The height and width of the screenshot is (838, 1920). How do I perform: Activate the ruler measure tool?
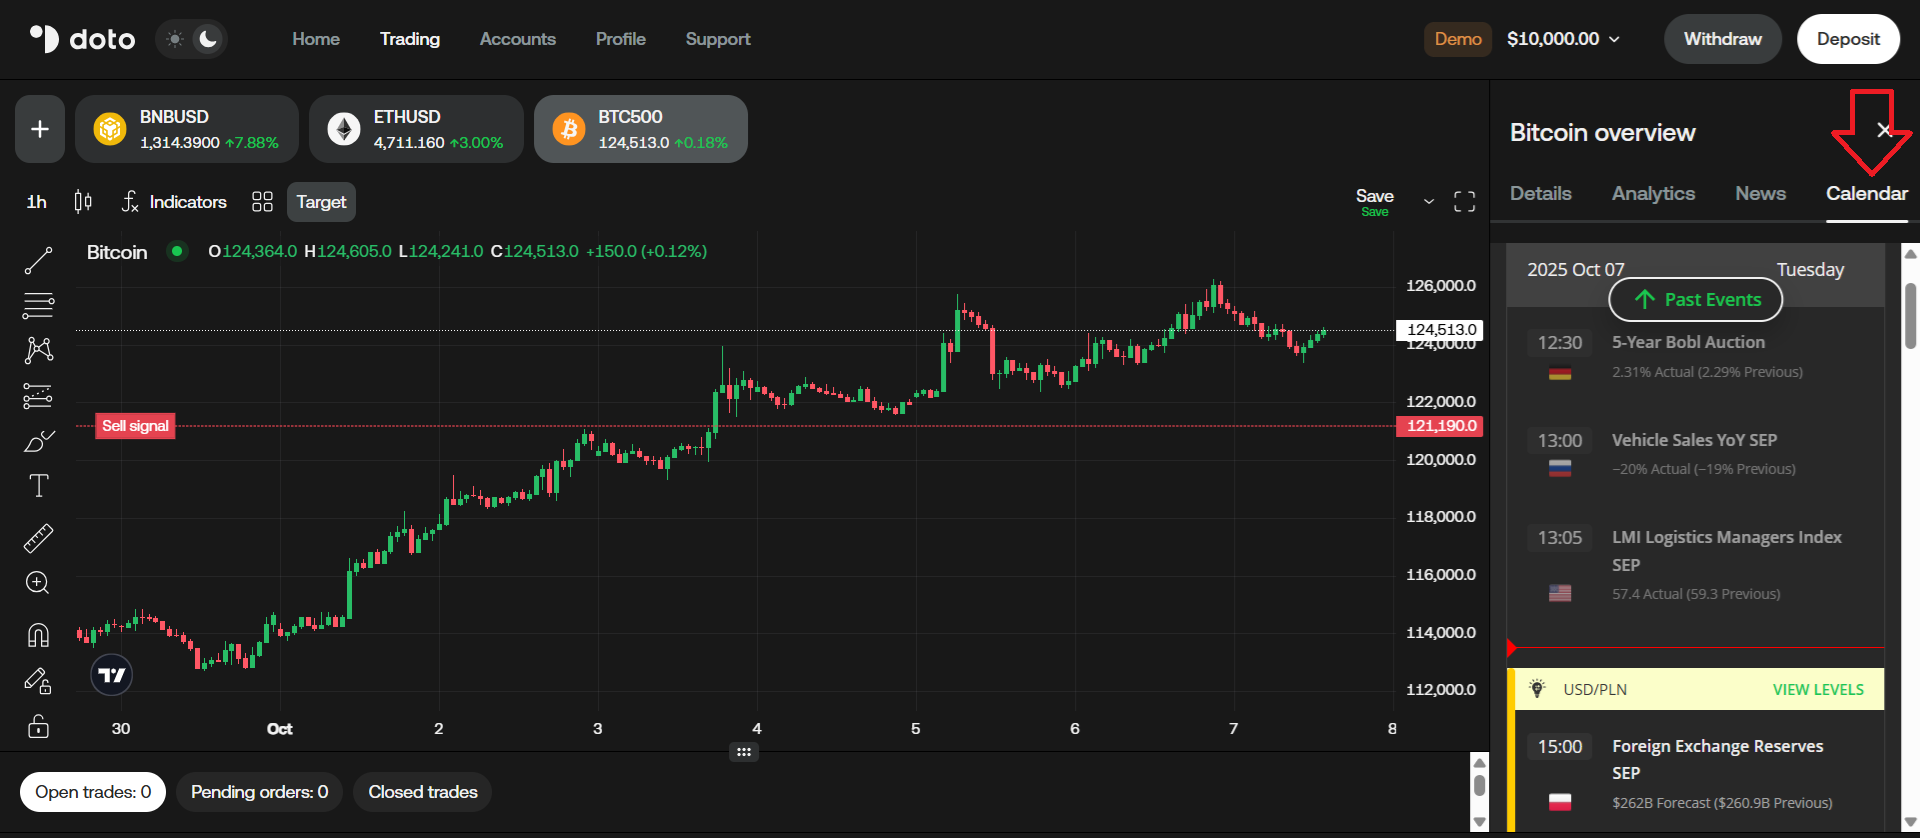(x=38, y=538)
